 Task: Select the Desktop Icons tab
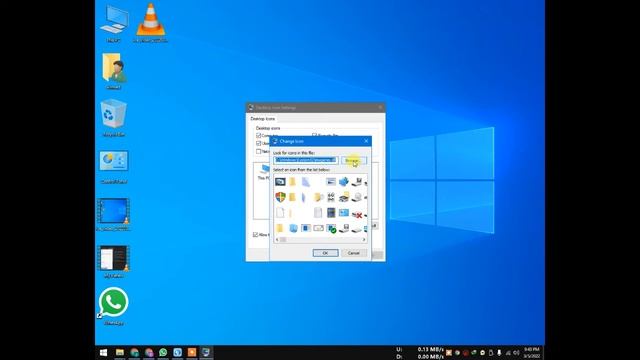pyautogui.click(x=263, y=119)
